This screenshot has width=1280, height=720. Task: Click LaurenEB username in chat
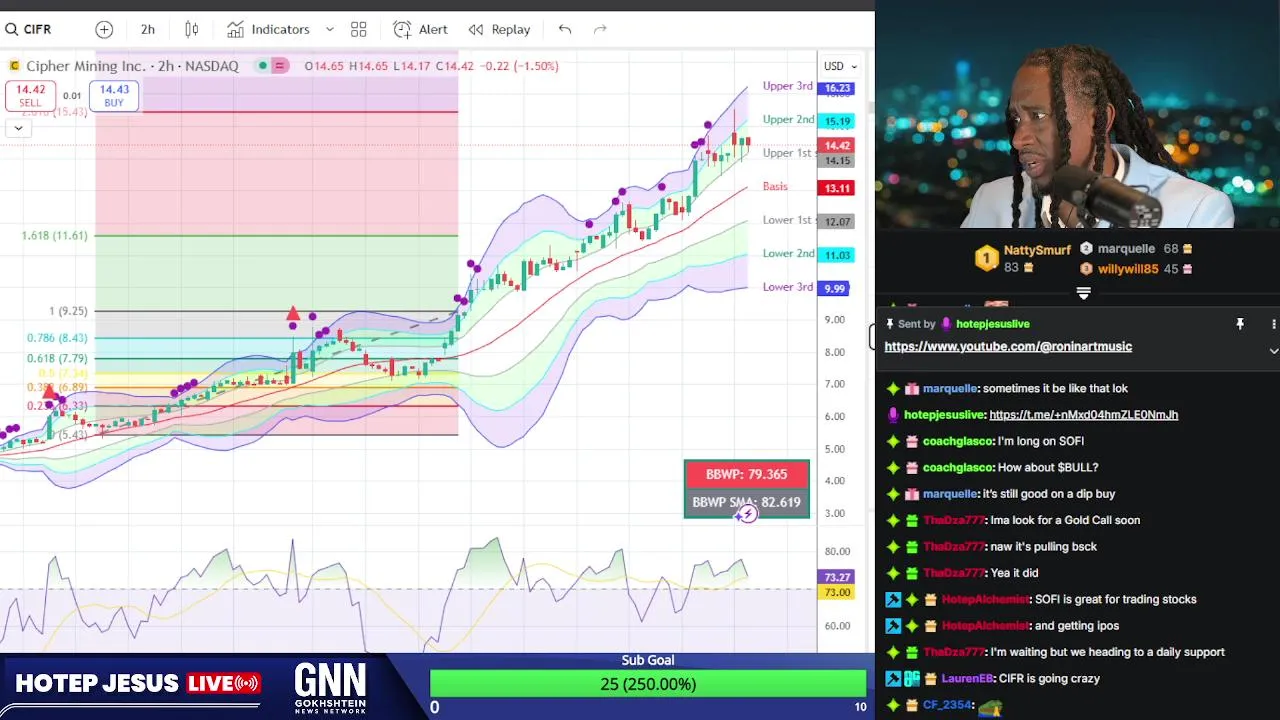pos(969,679)
